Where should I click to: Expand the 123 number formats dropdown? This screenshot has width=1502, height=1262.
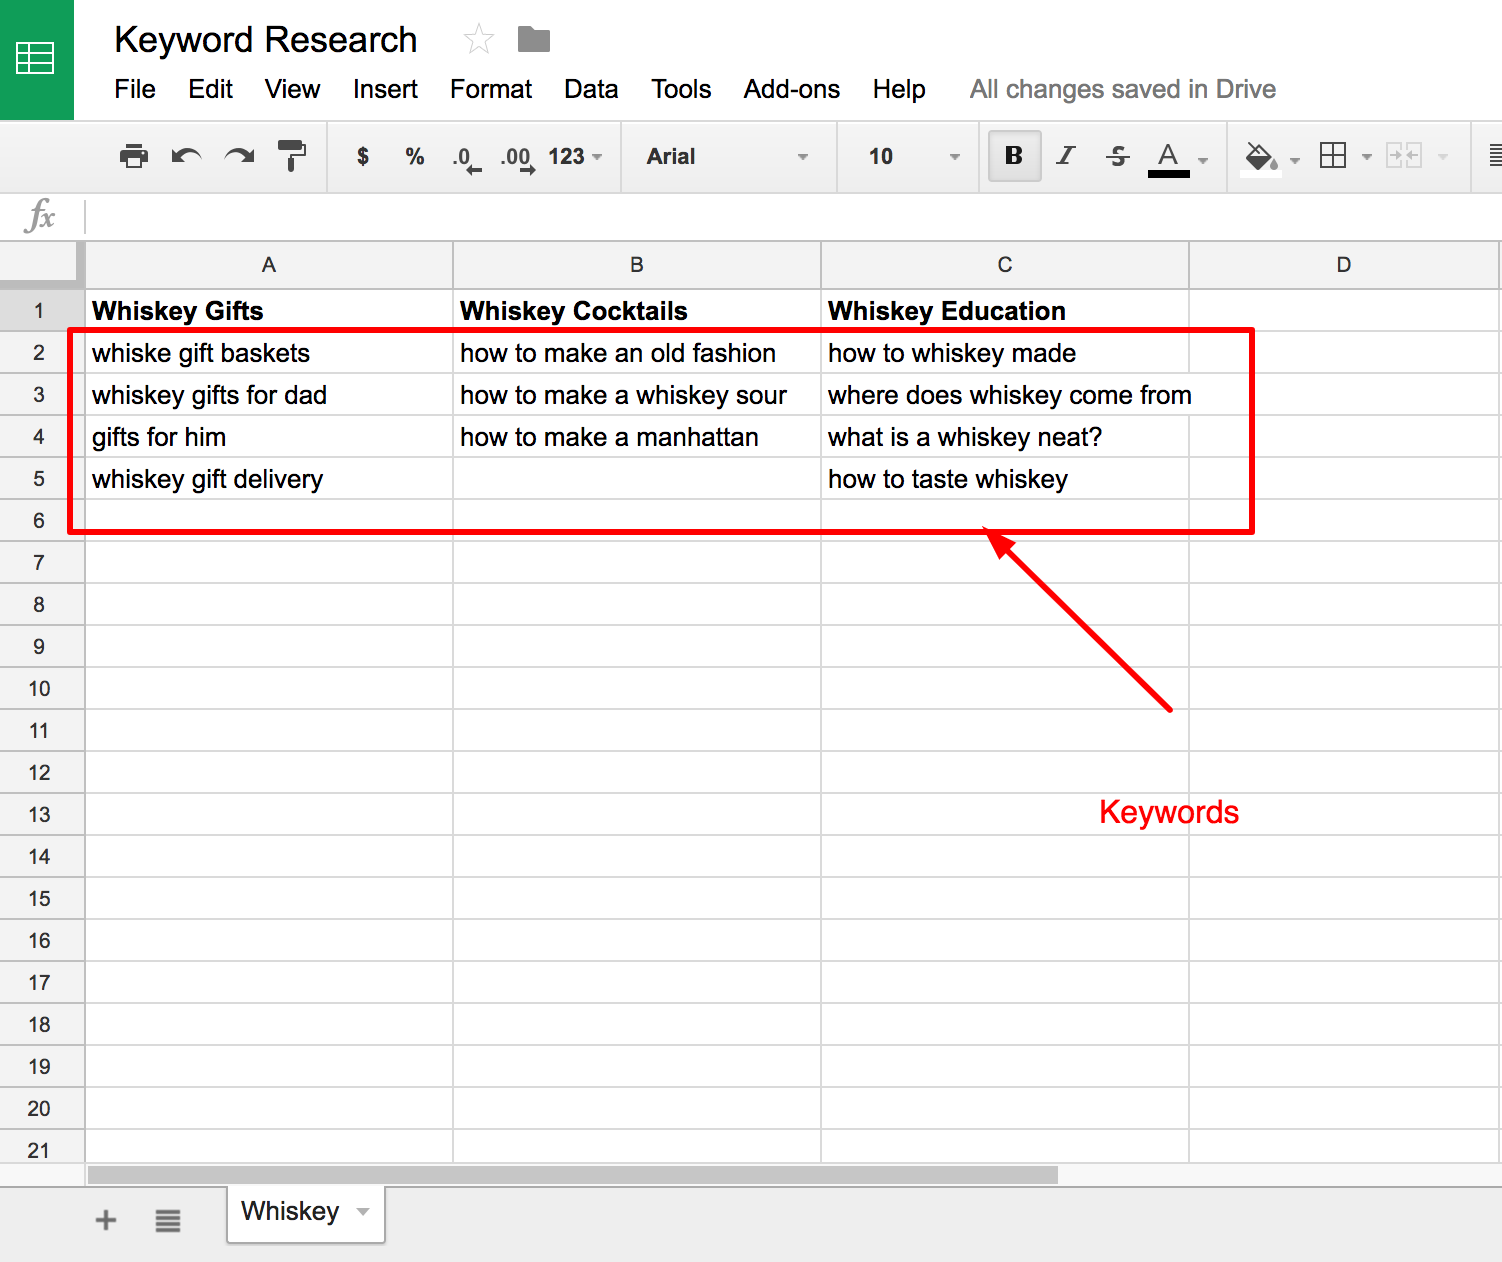tap(575, 156)
